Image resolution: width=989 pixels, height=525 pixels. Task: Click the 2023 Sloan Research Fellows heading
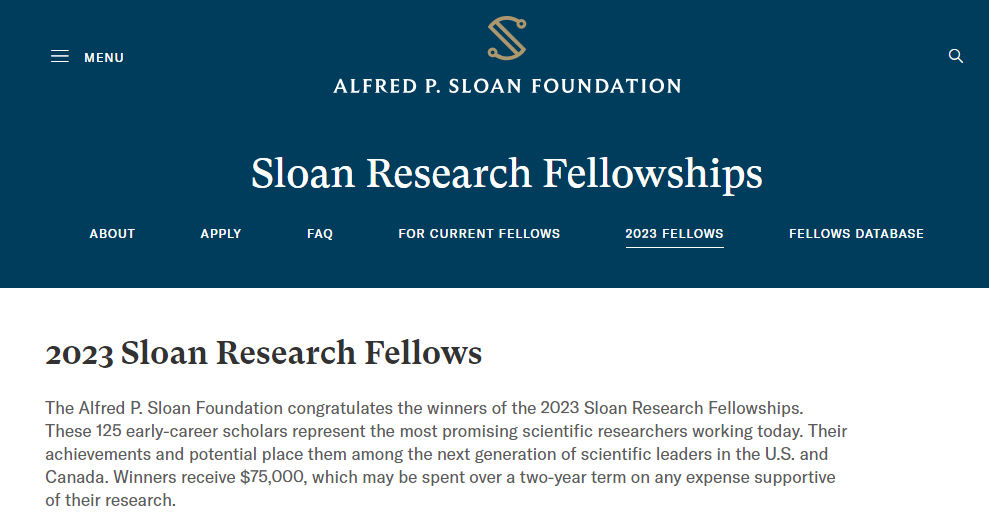[264, 353]
